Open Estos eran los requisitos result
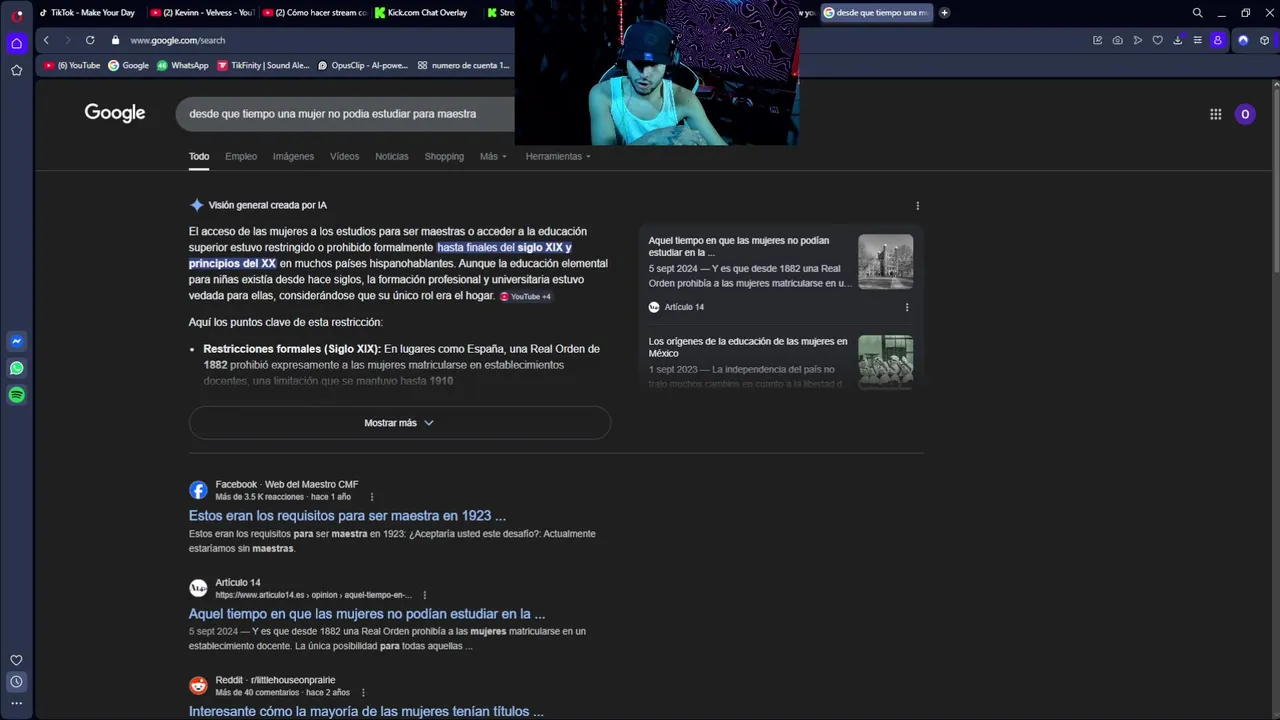Image resolution: width=1280 pixels, height=720 pixels. (x=347, y=516)
